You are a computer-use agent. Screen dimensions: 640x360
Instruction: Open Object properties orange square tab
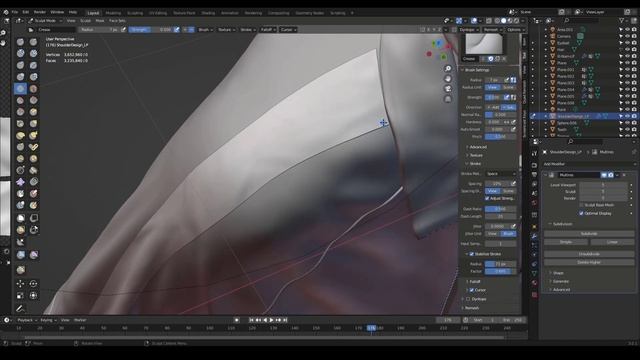[x=534, y=226]
